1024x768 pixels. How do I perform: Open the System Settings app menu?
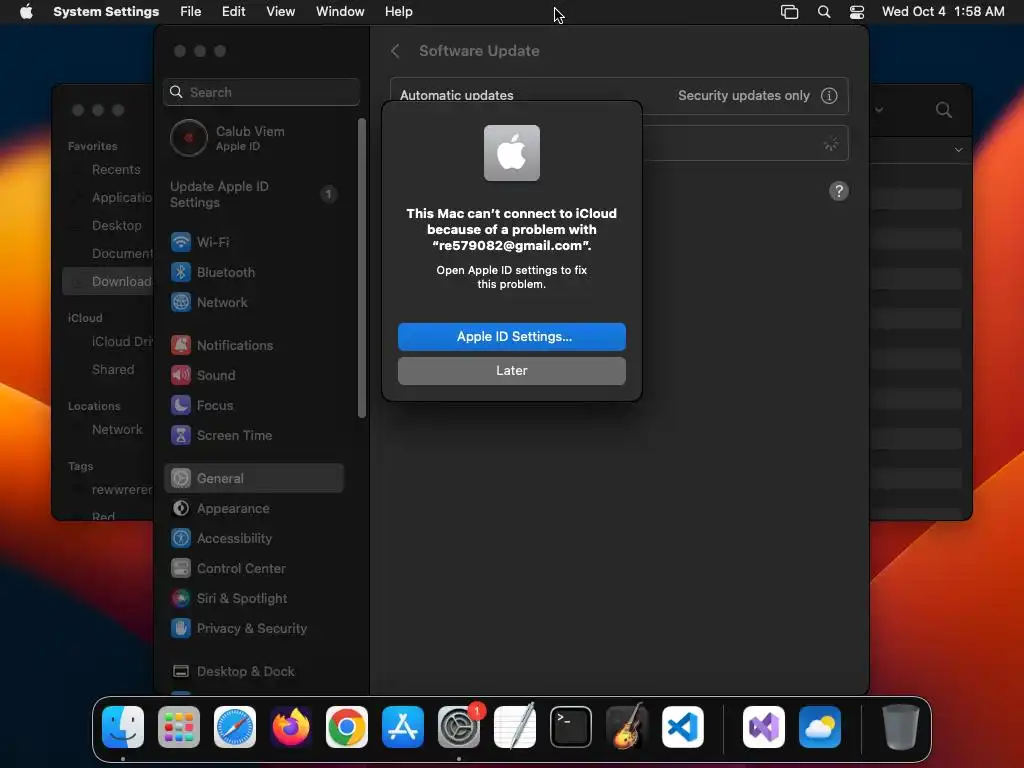[x=106, y=12]
